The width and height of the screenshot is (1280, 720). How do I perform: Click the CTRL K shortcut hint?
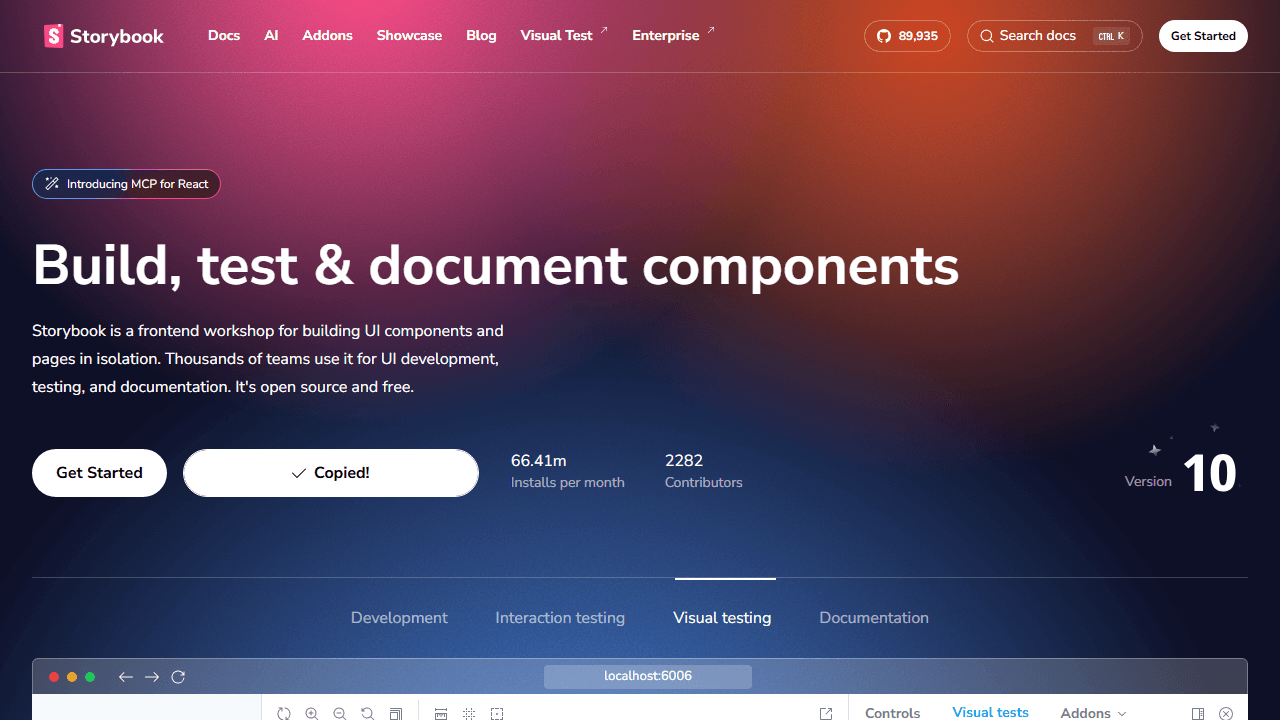point(1111,36)
